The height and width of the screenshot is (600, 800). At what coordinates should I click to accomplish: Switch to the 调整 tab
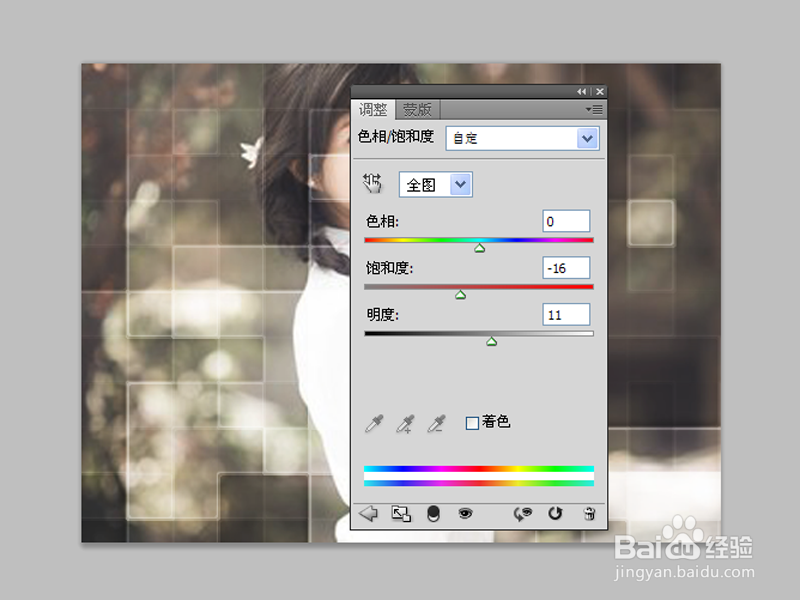pyautogui.click(x=373, y=110)
